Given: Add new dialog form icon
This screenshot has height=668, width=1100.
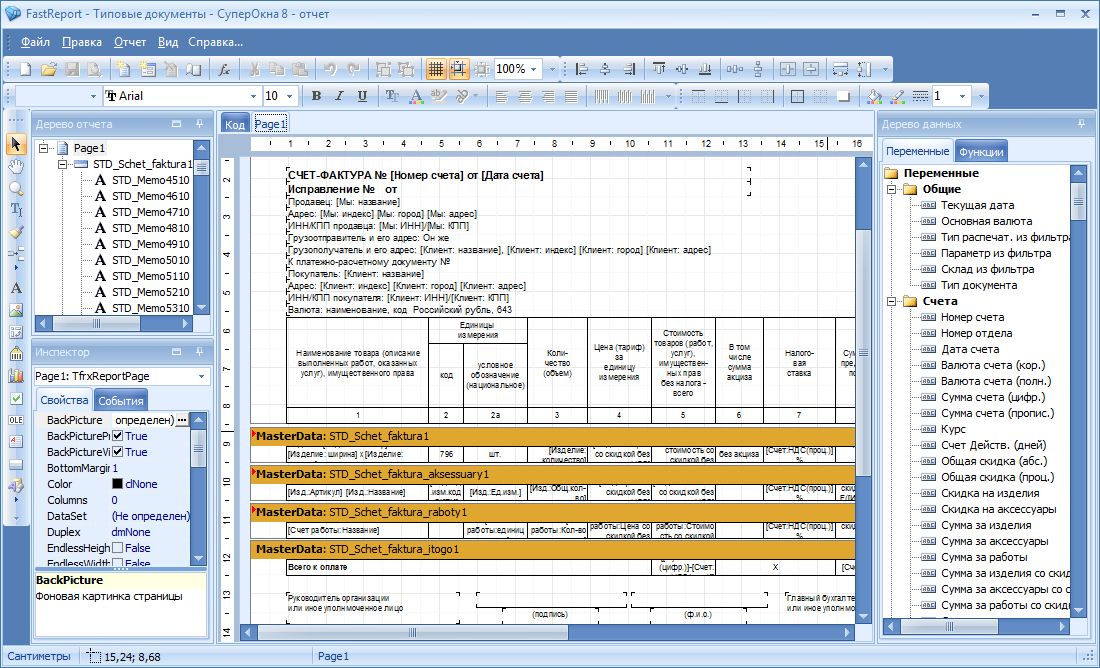Looking at the screenshot, I should point(147,69).
